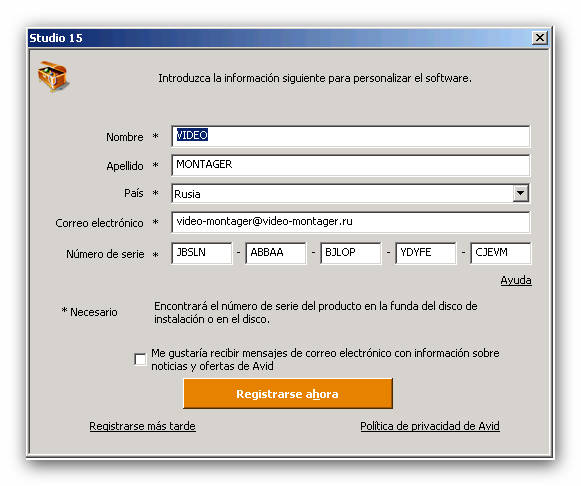
Task: Click serial number box BJLOP
Action: click(351, 253)
